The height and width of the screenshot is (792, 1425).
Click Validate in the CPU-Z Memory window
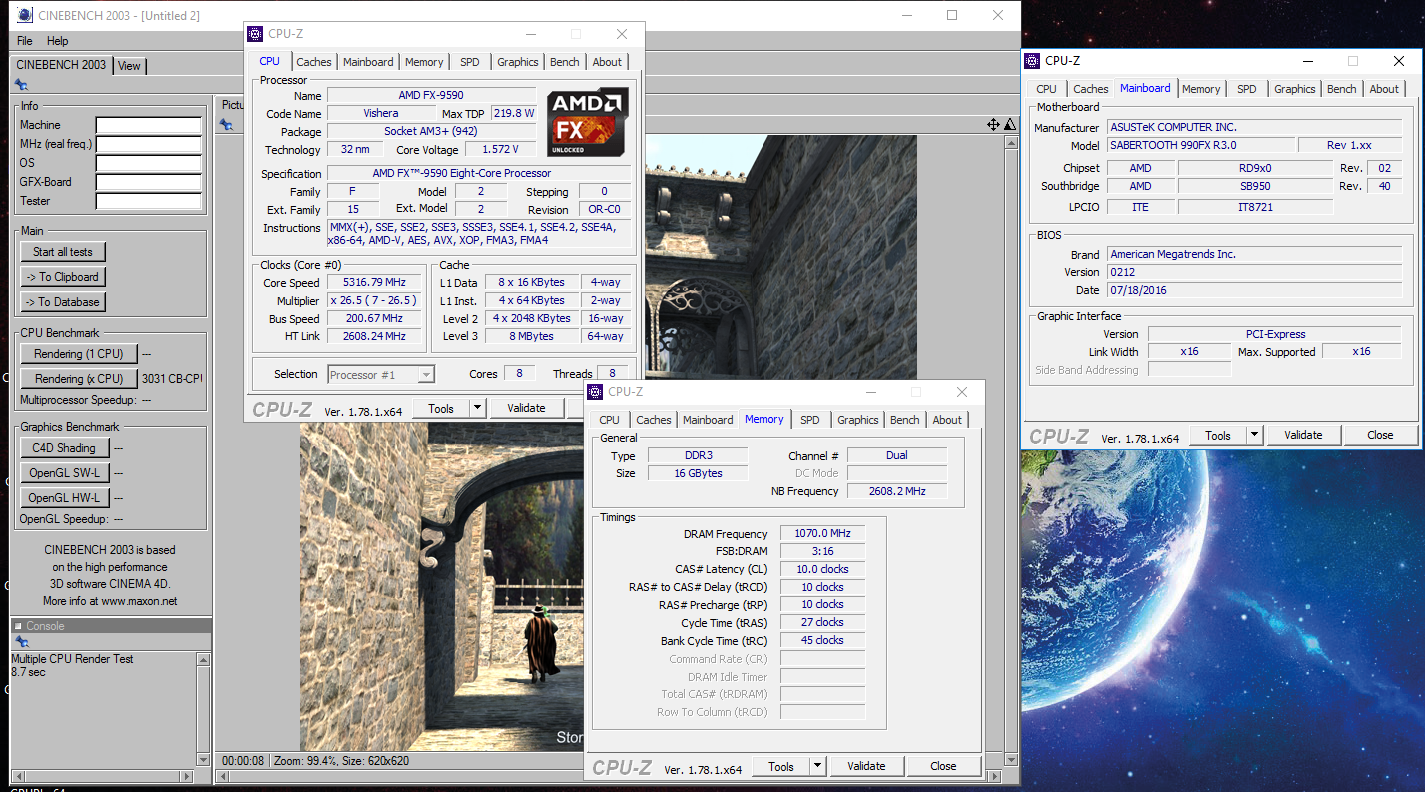(866, 766)
